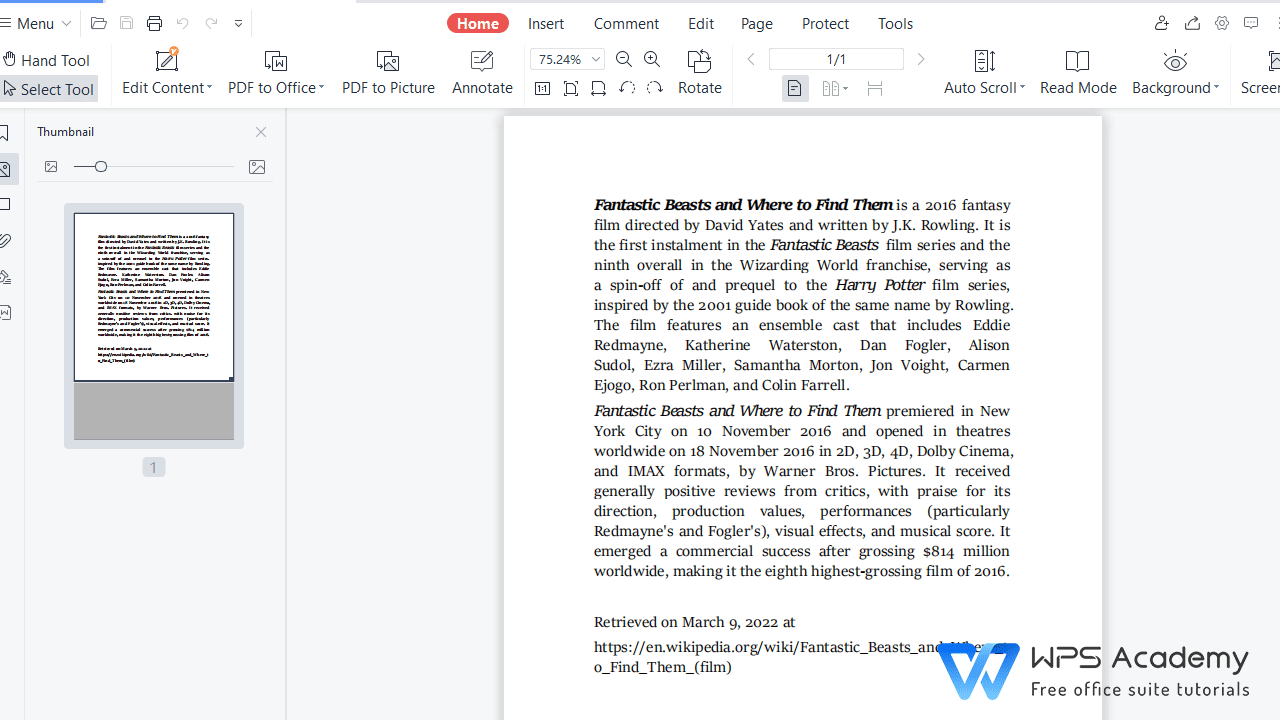The height and width of the screenshot is (720, 1280).
Task: Click the Save disk icon
Action: [126, 23]
